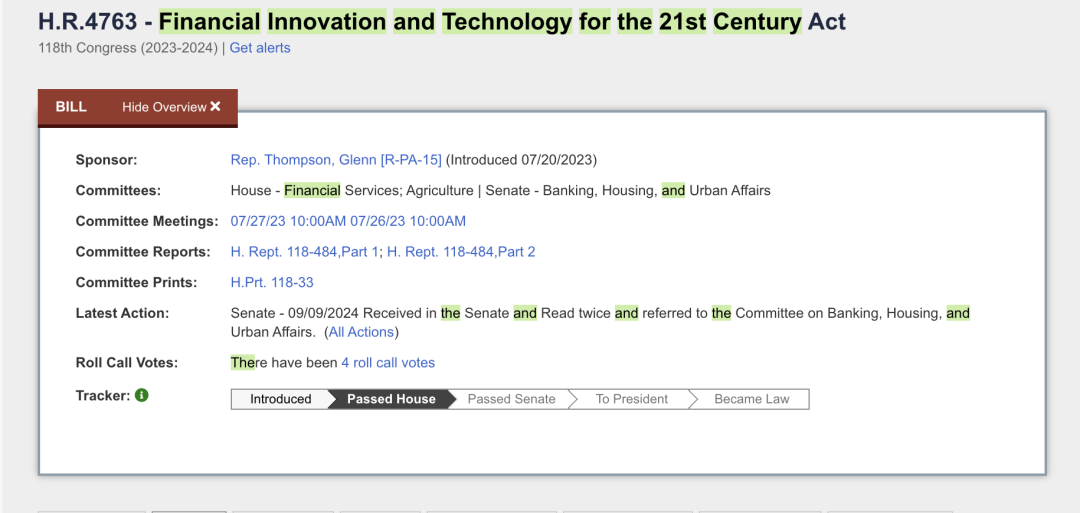Click the X icon beside Hide Overview
1080x513 pixels.
click(216, 107)
